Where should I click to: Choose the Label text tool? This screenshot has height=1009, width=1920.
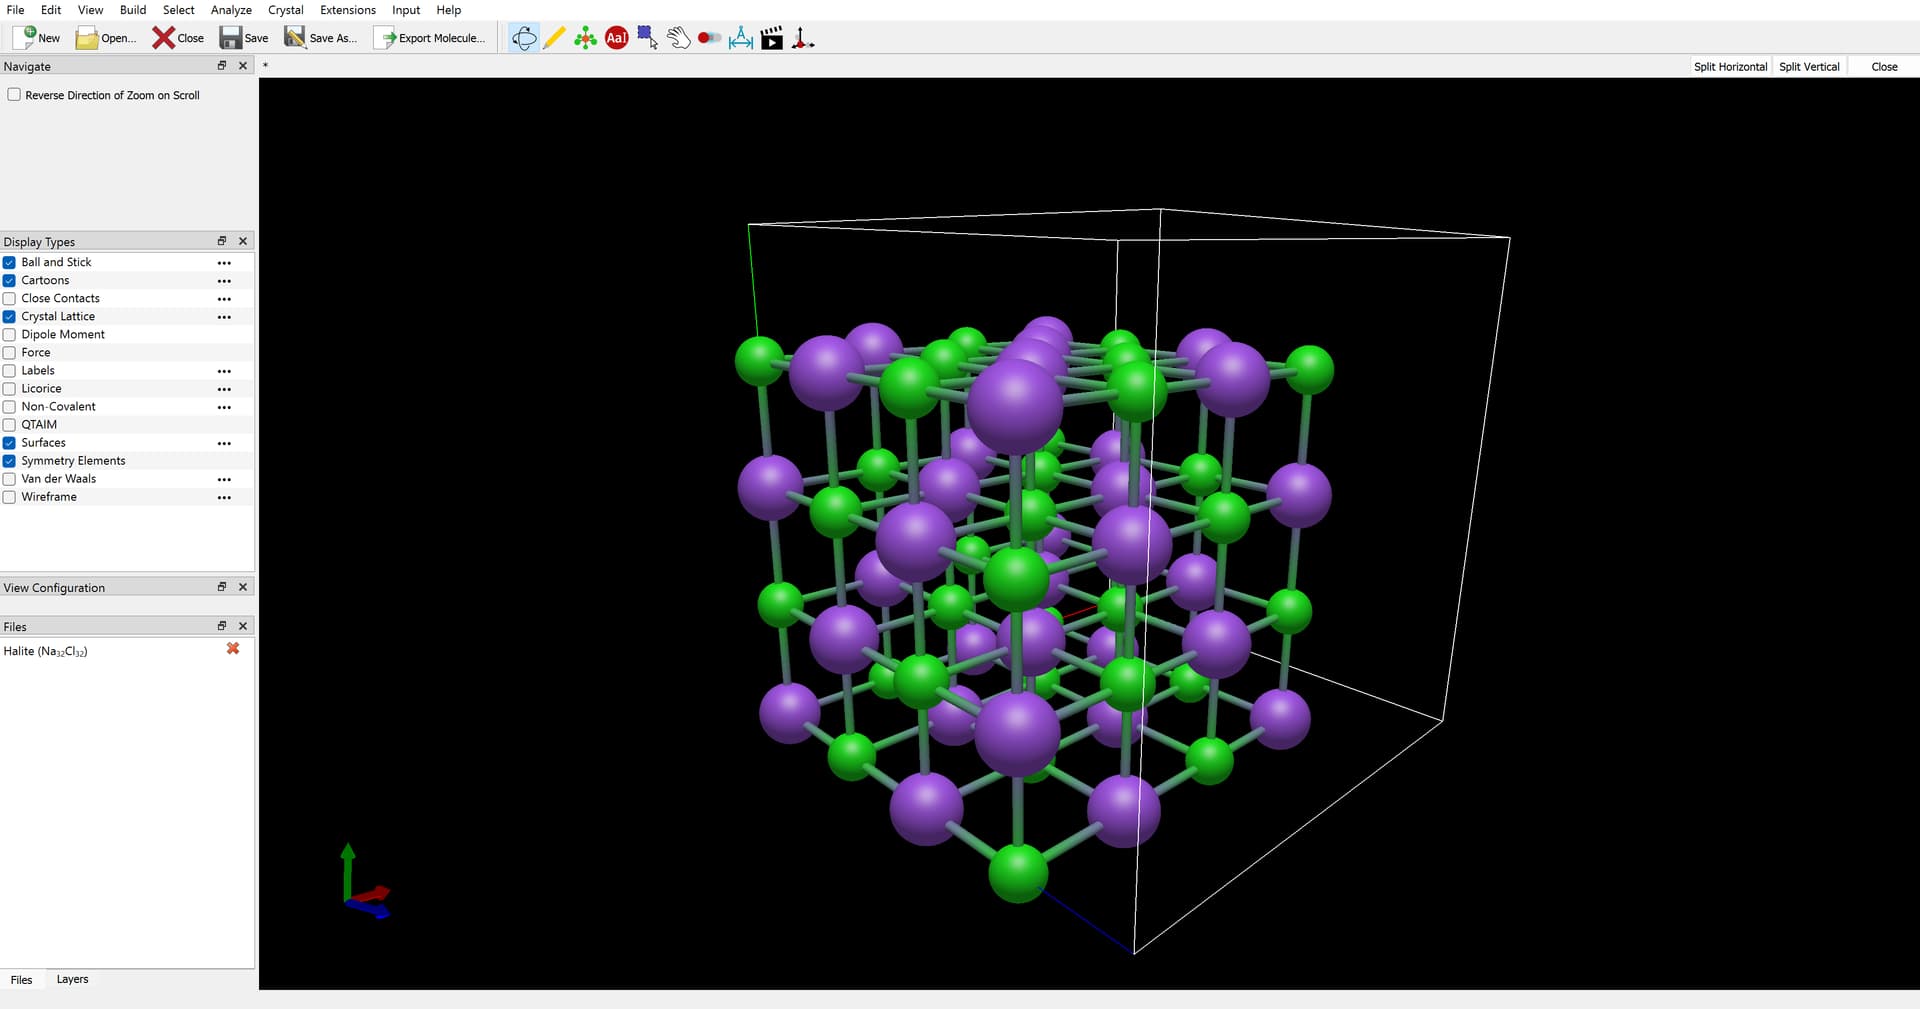pyautogui.click(x=617, y=38)
